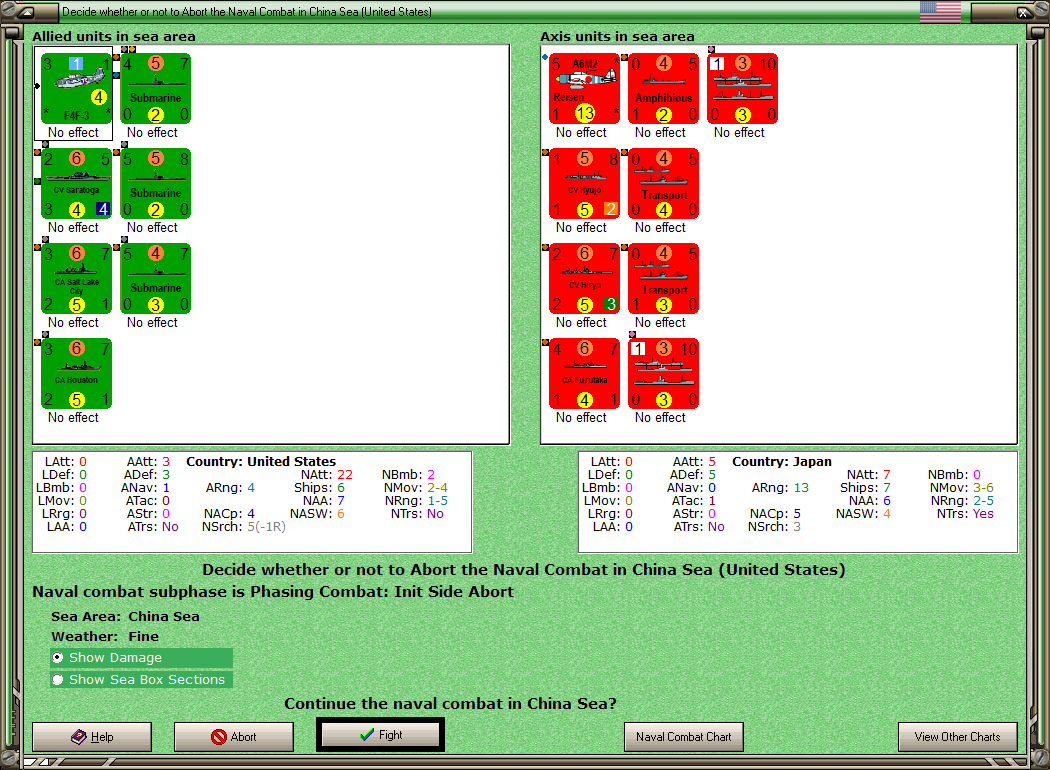
Task: Select the Allied Submarine with 5 4 7
Action: pyautogui.click(x=155, y=279)
